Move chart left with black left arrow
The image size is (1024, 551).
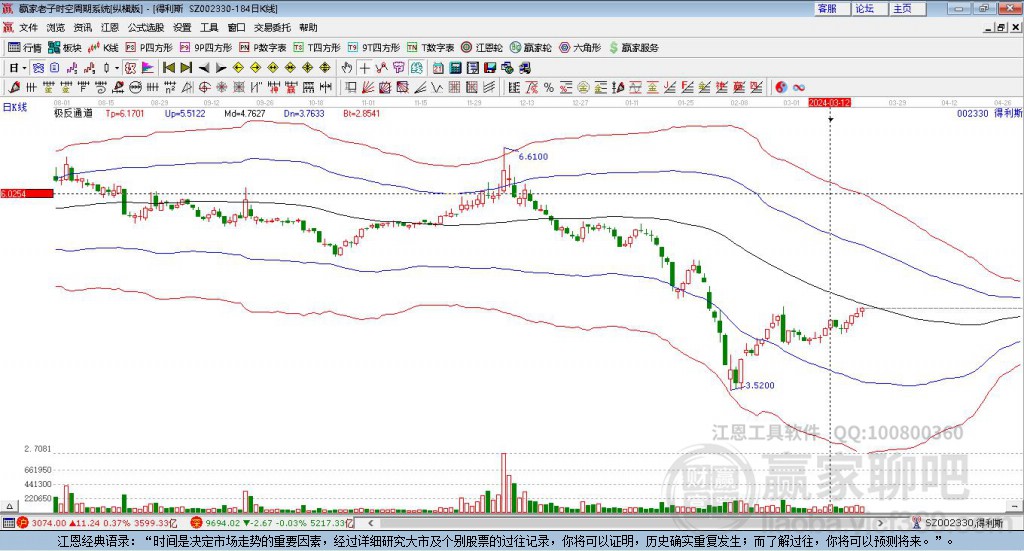coord(204,68)
